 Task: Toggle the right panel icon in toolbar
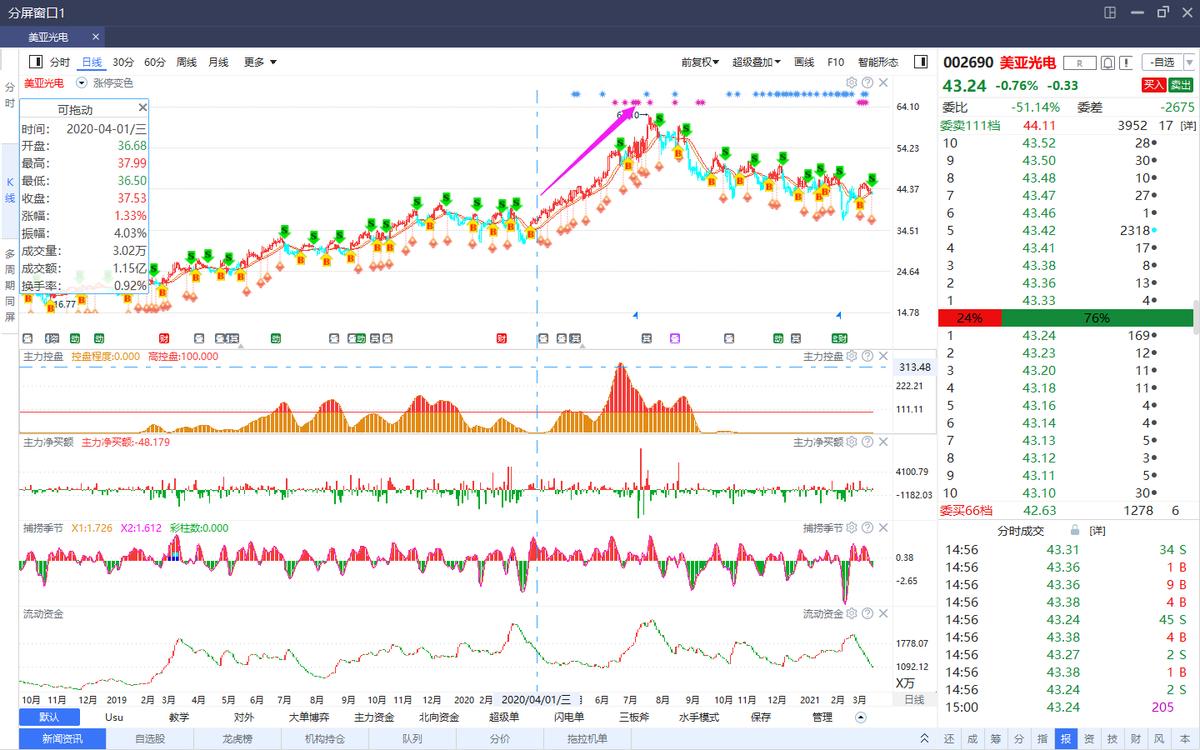point(920,62)
